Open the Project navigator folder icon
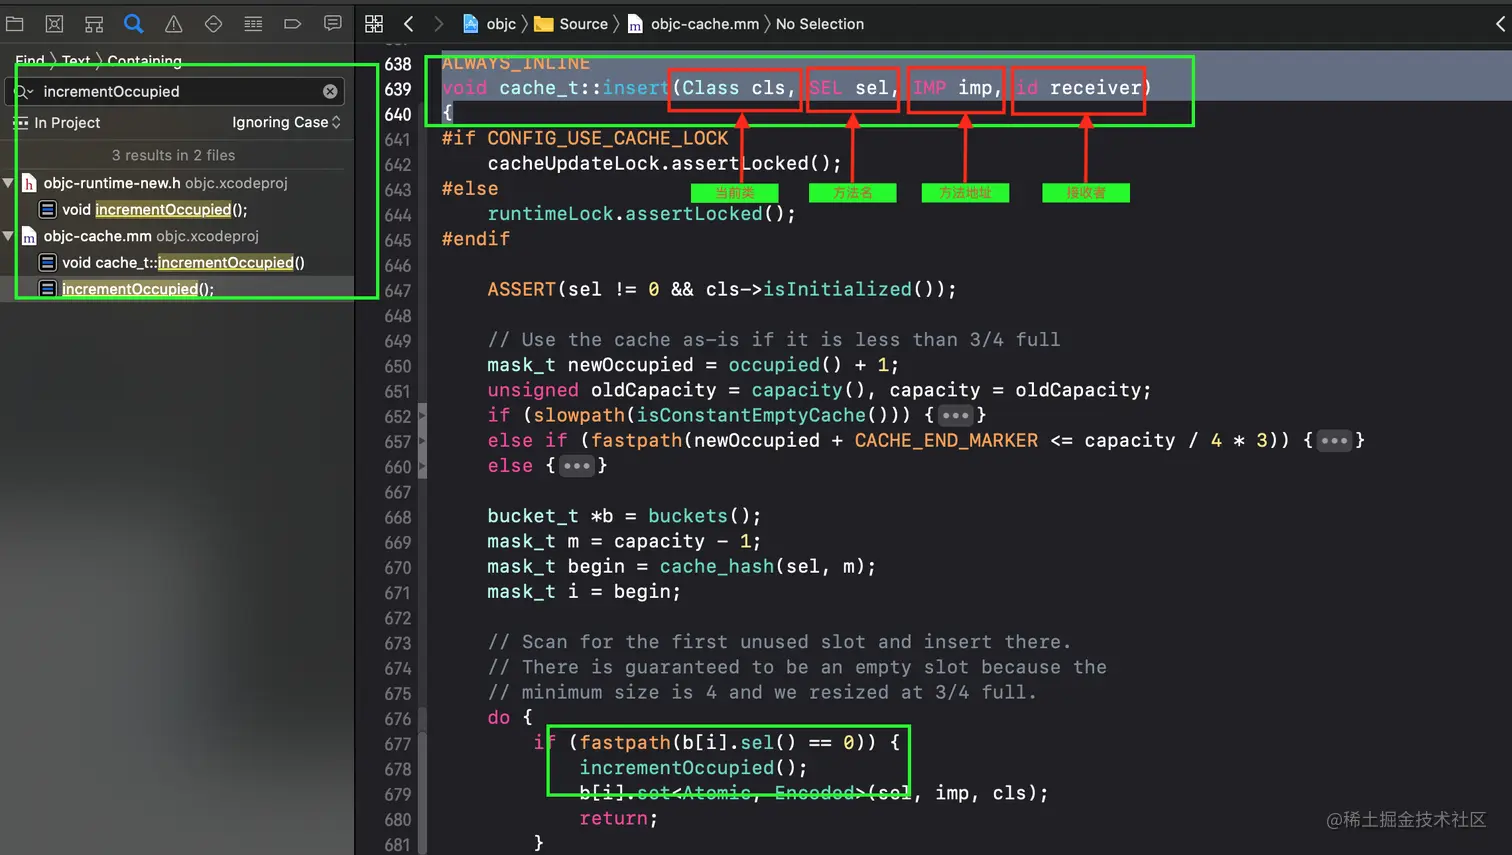The image size is (1512, 855). 15,24
